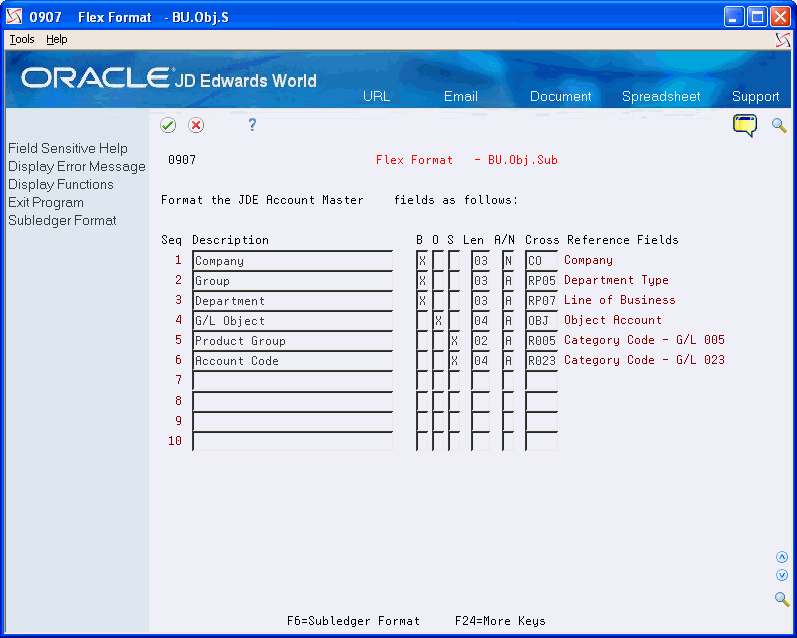Click the Len field of Product Group row
The height and width of the screenshot is (638, 797).
480,341
